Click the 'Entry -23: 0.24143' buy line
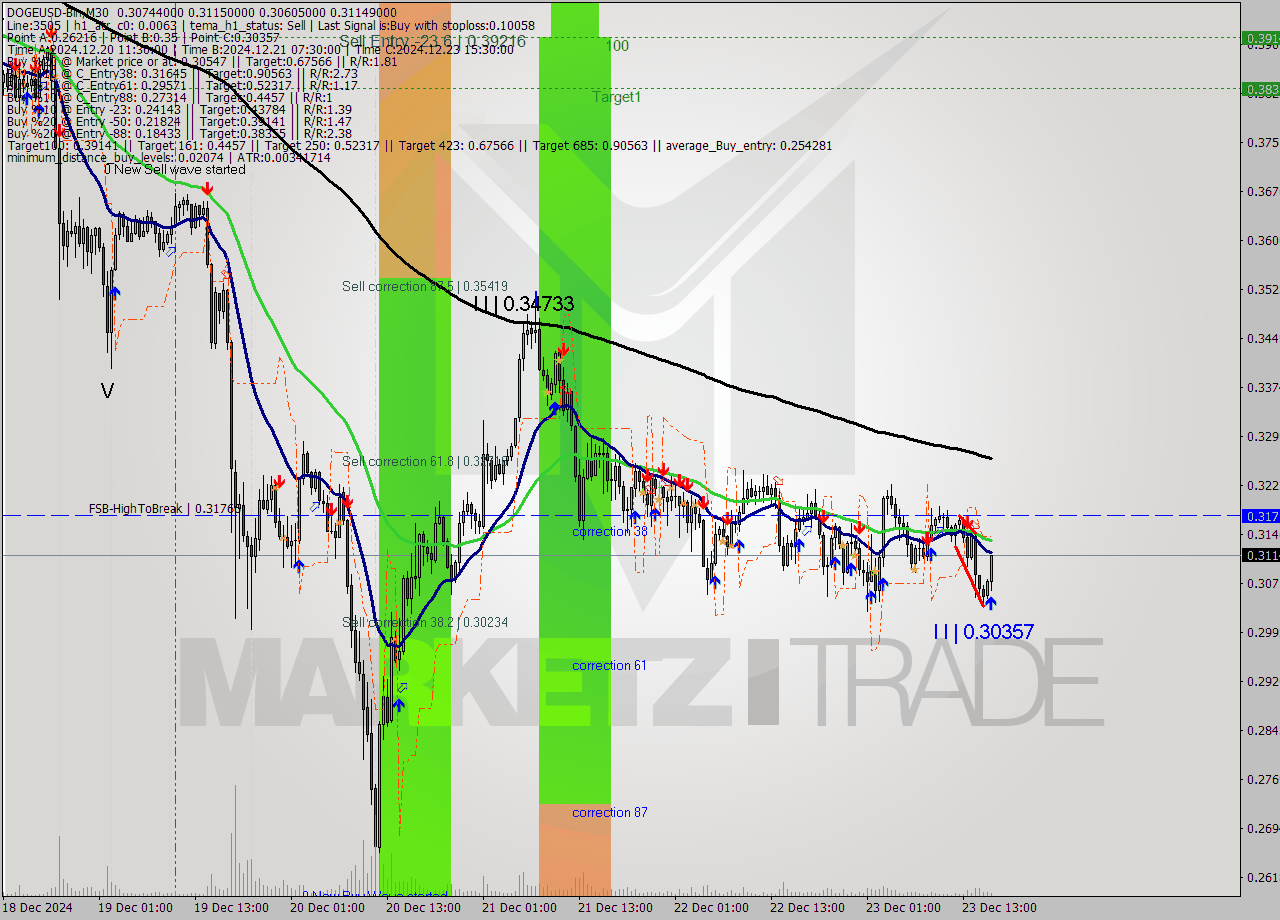 (x=179, y=110)
